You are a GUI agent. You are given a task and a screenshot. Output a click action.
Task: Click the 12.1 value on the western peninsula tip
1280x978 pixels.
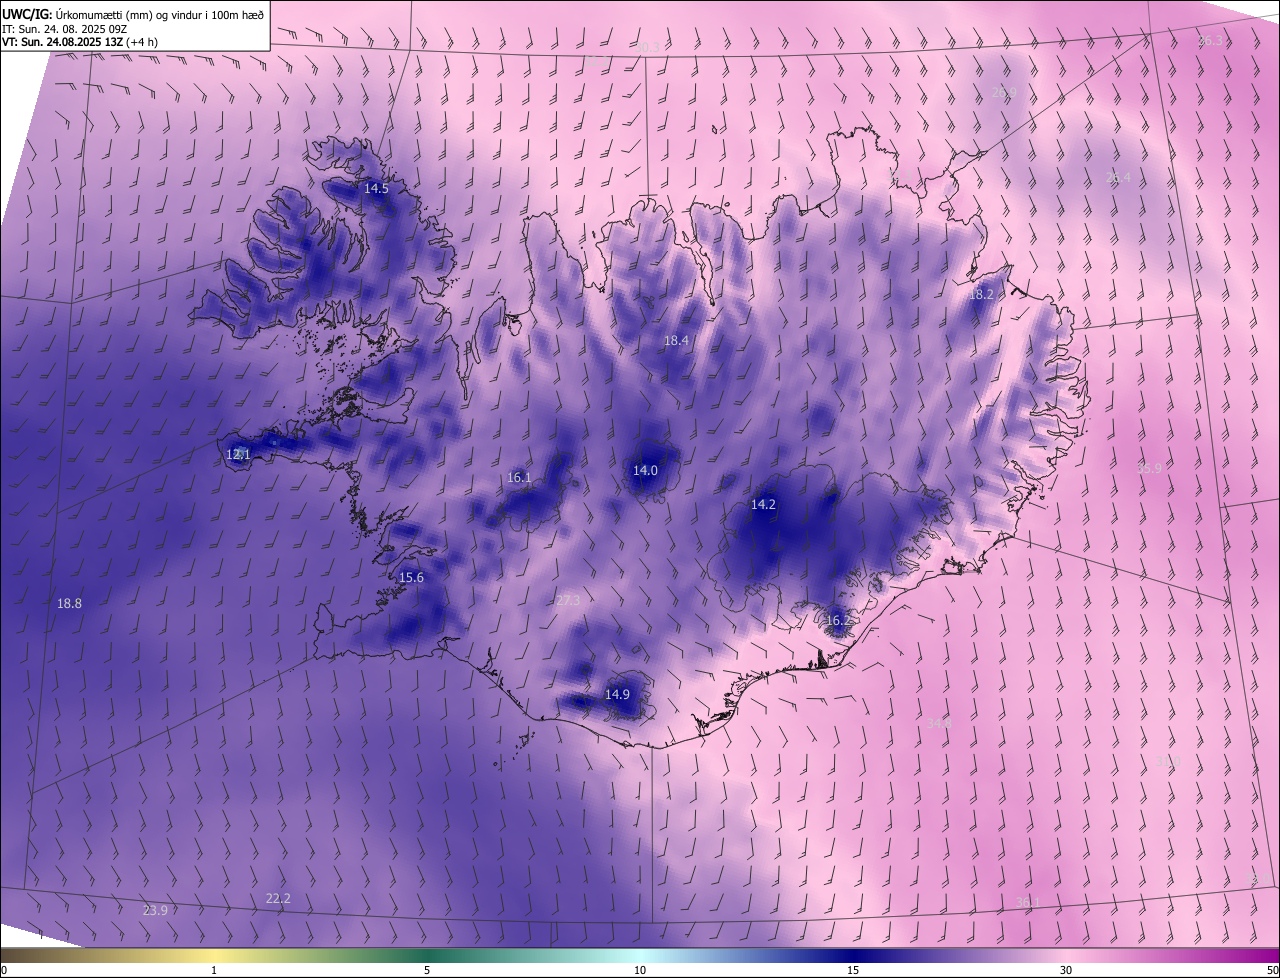238,454
